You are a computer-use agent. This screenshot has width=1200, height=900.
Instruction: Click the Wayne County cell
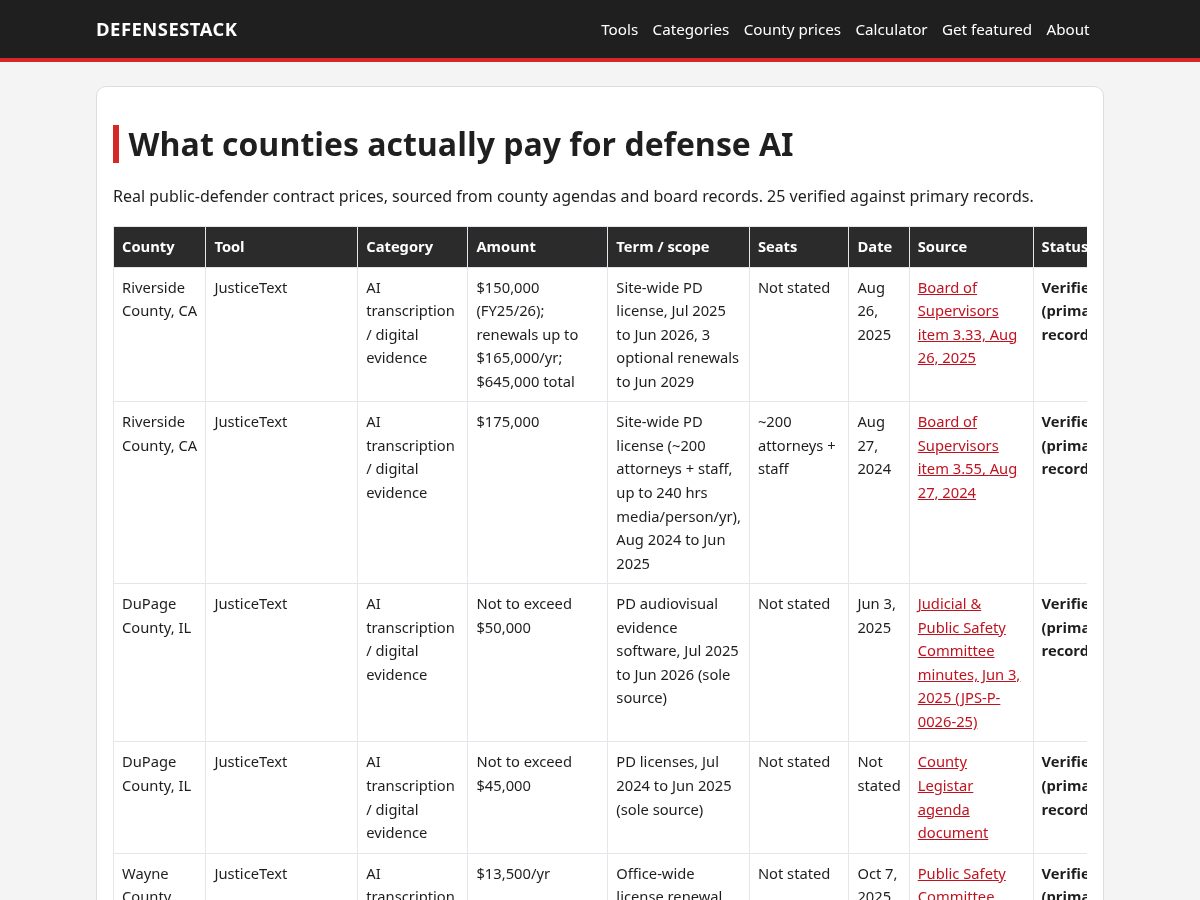160,877
